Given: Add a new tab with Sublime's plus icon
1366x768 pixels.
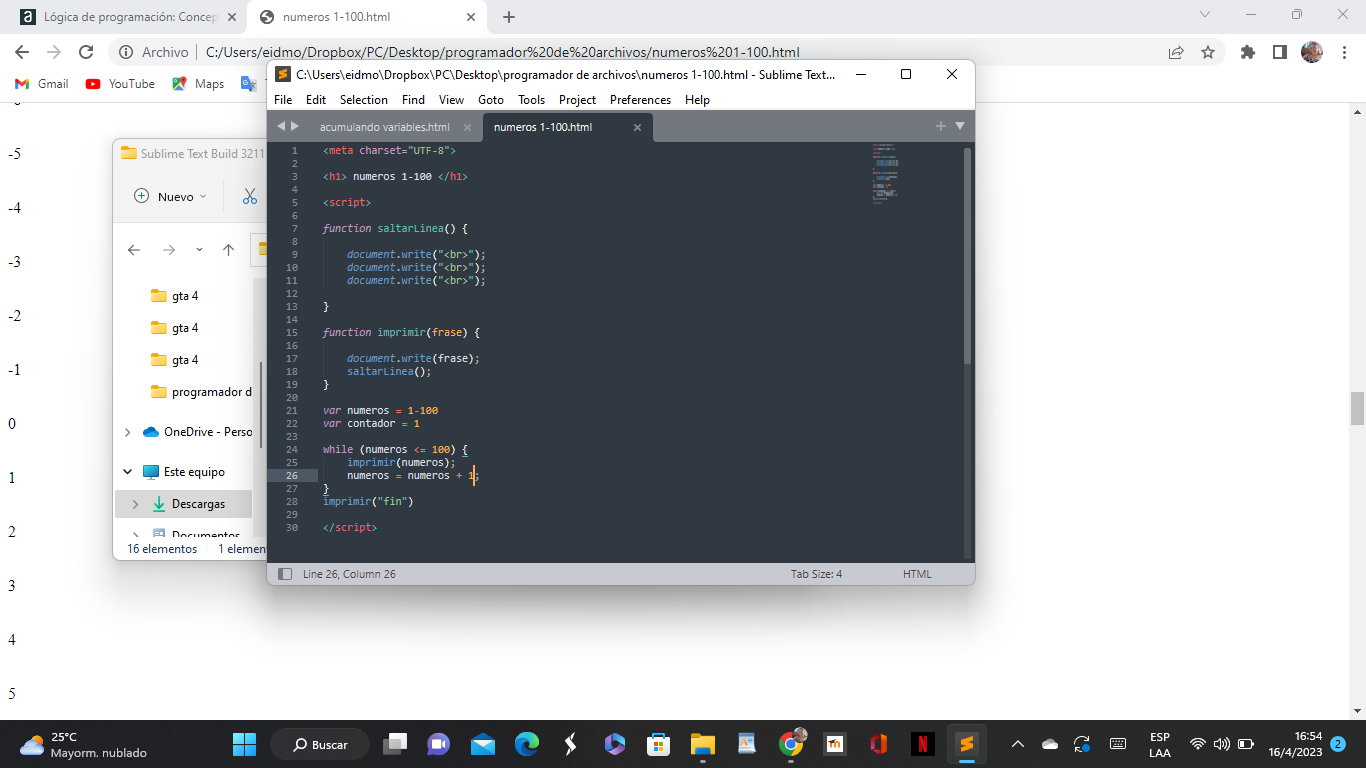Looking at the screenshot, I should click(940, 126).
